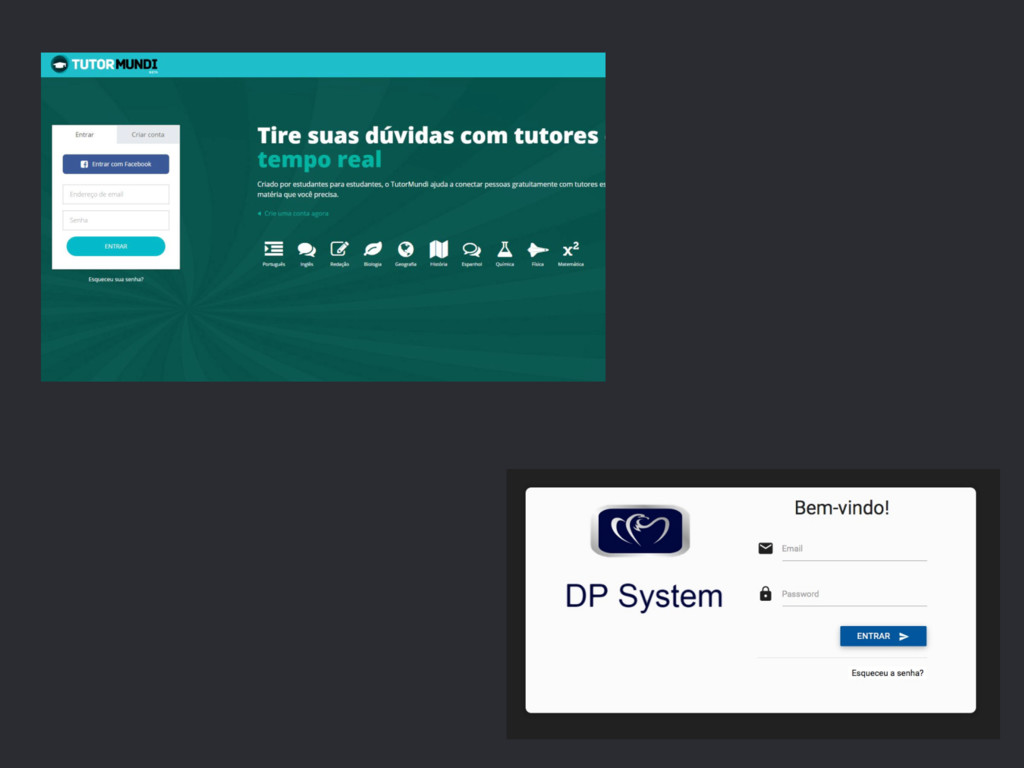The width and height of the screenshot is (1024, 768).
Task: Select the Matemática x² icon
Action: tap(571, 249)
